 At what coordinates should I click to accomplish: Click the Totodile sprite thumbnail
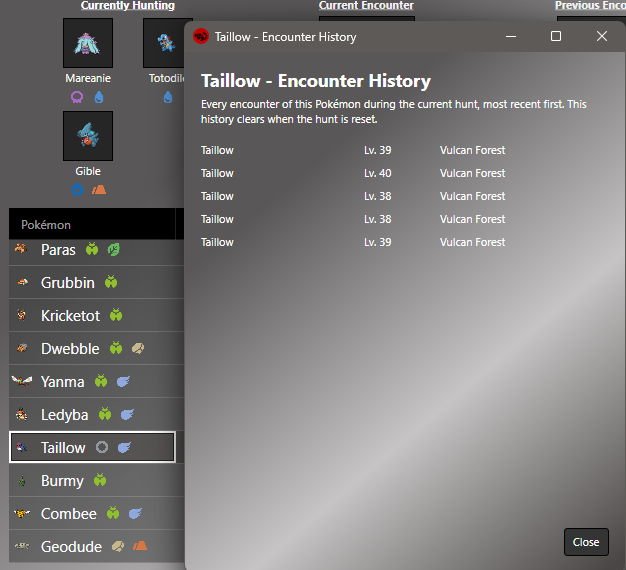coord(164,43)
